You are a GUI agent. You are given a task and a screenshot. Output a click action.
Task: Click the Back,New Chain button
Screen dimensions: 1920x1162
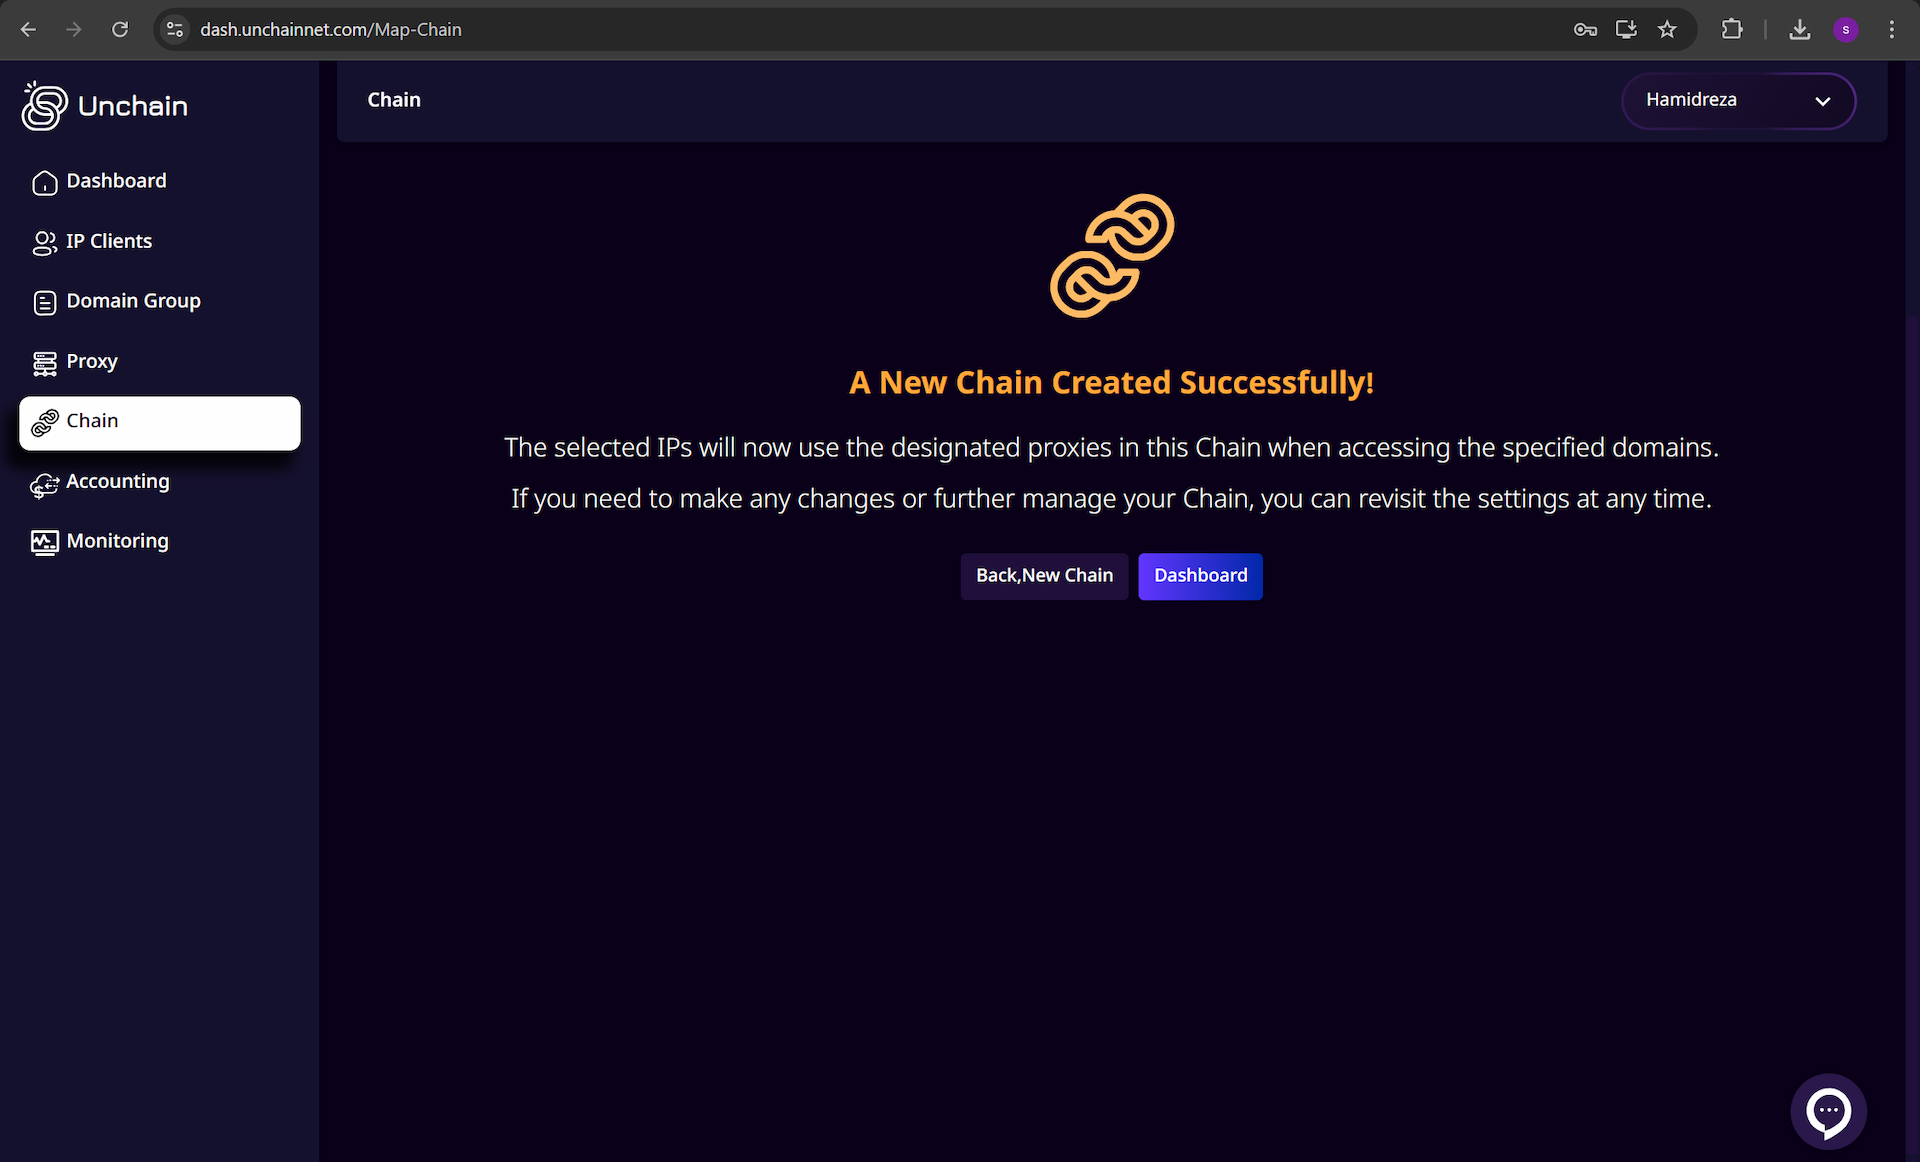1044,576
